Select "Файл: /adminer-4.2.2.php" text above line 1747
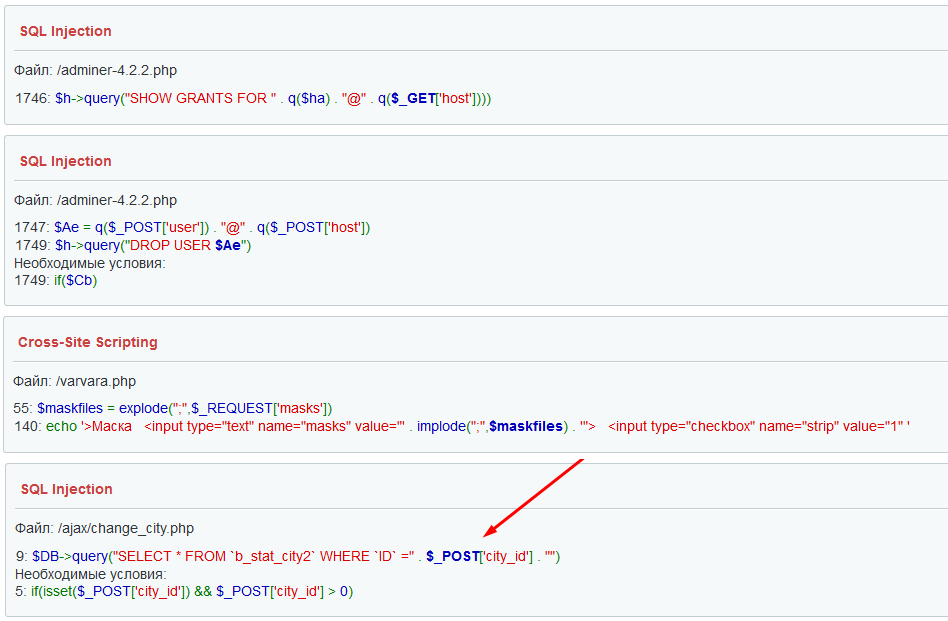948x621 pixels. [x=96, y=200]
